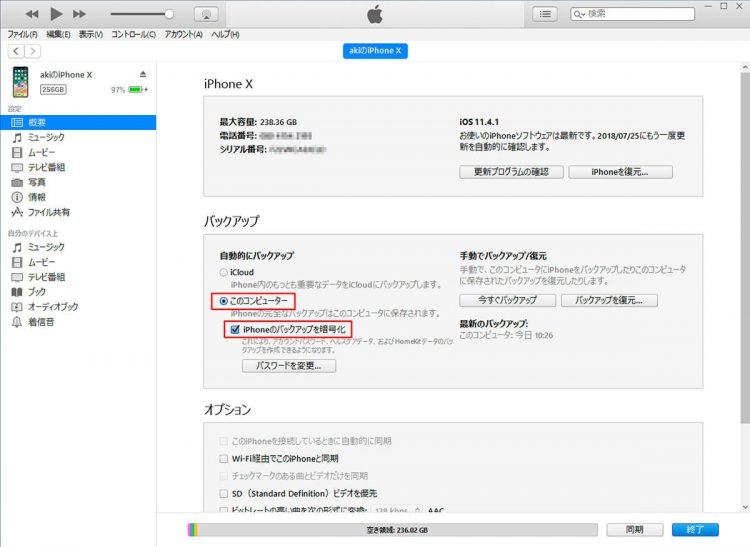Click the vertical scrollbar of the summary pane
Image resolution: width=750 pixels, height=547 pixels.
745,247
